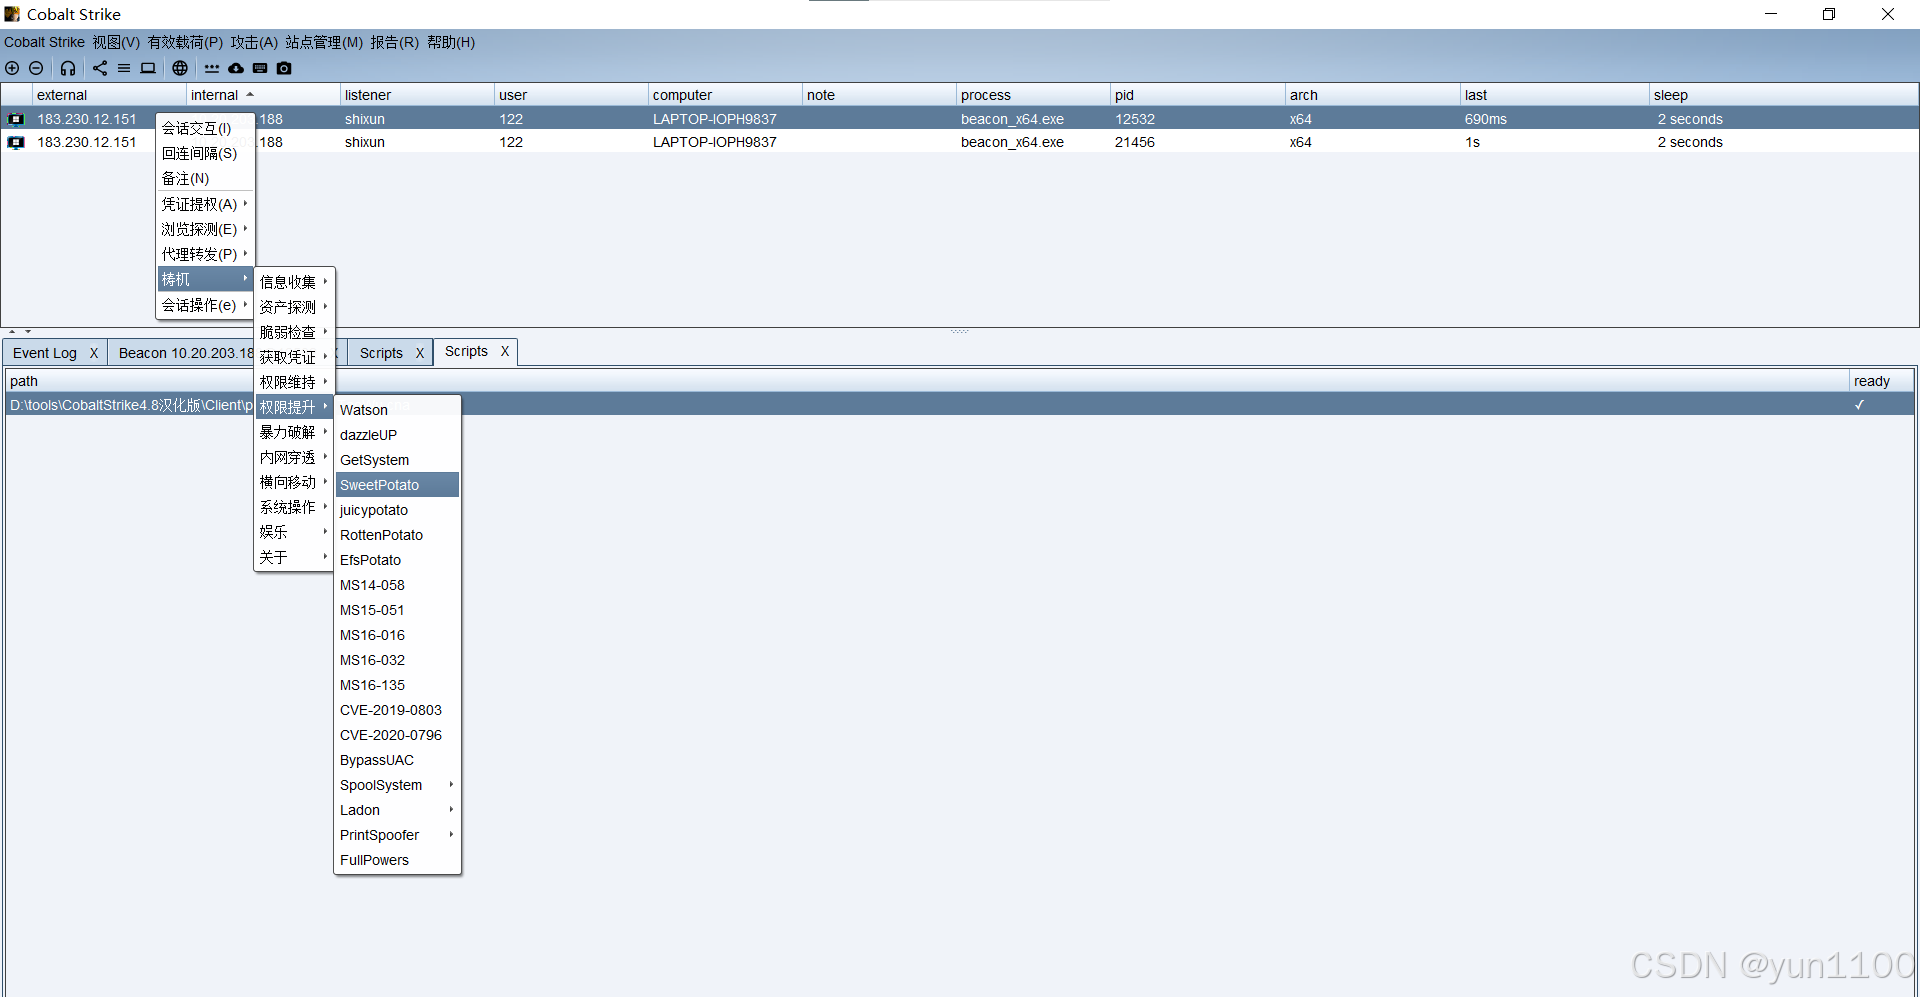Expand the 权限维持 submenu
The image size is (1920, 997).
[x=294, y=382]
